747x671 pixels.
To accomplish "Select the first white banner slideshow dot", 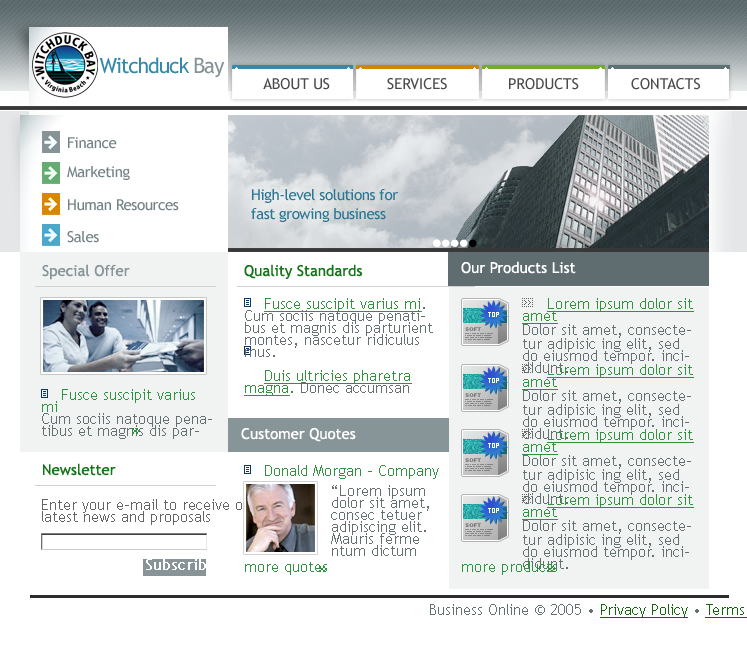I will click(437, 243).
